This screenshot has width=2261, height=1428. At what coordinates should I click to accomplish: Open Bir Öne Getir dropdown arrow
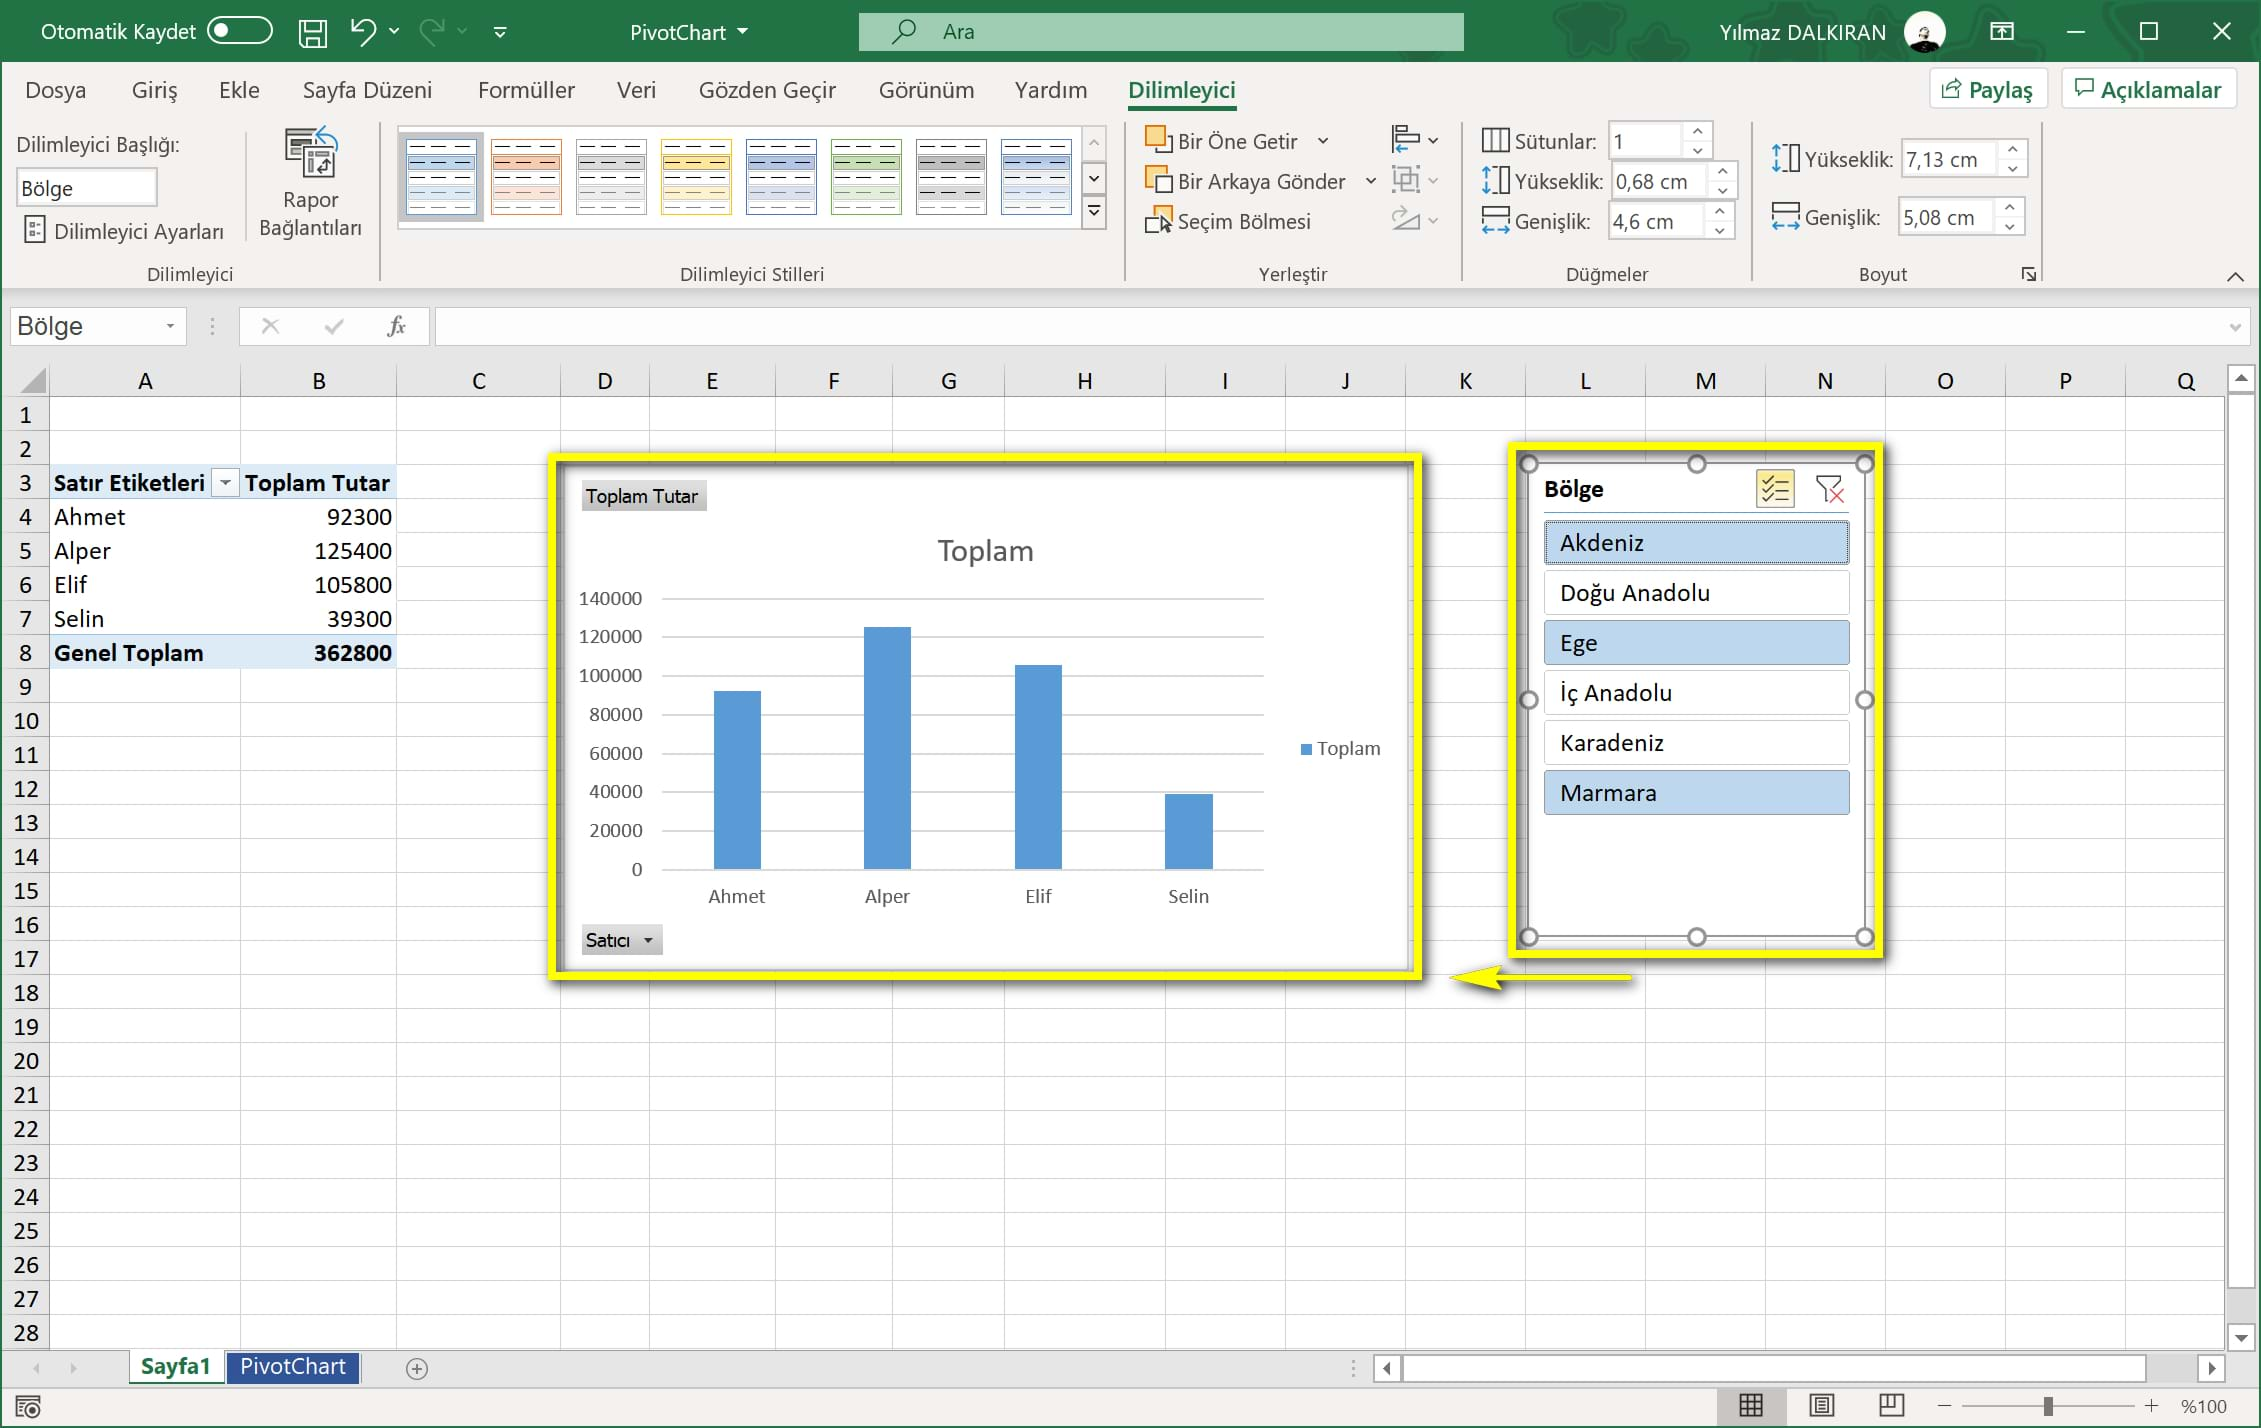click(1323, 141)
